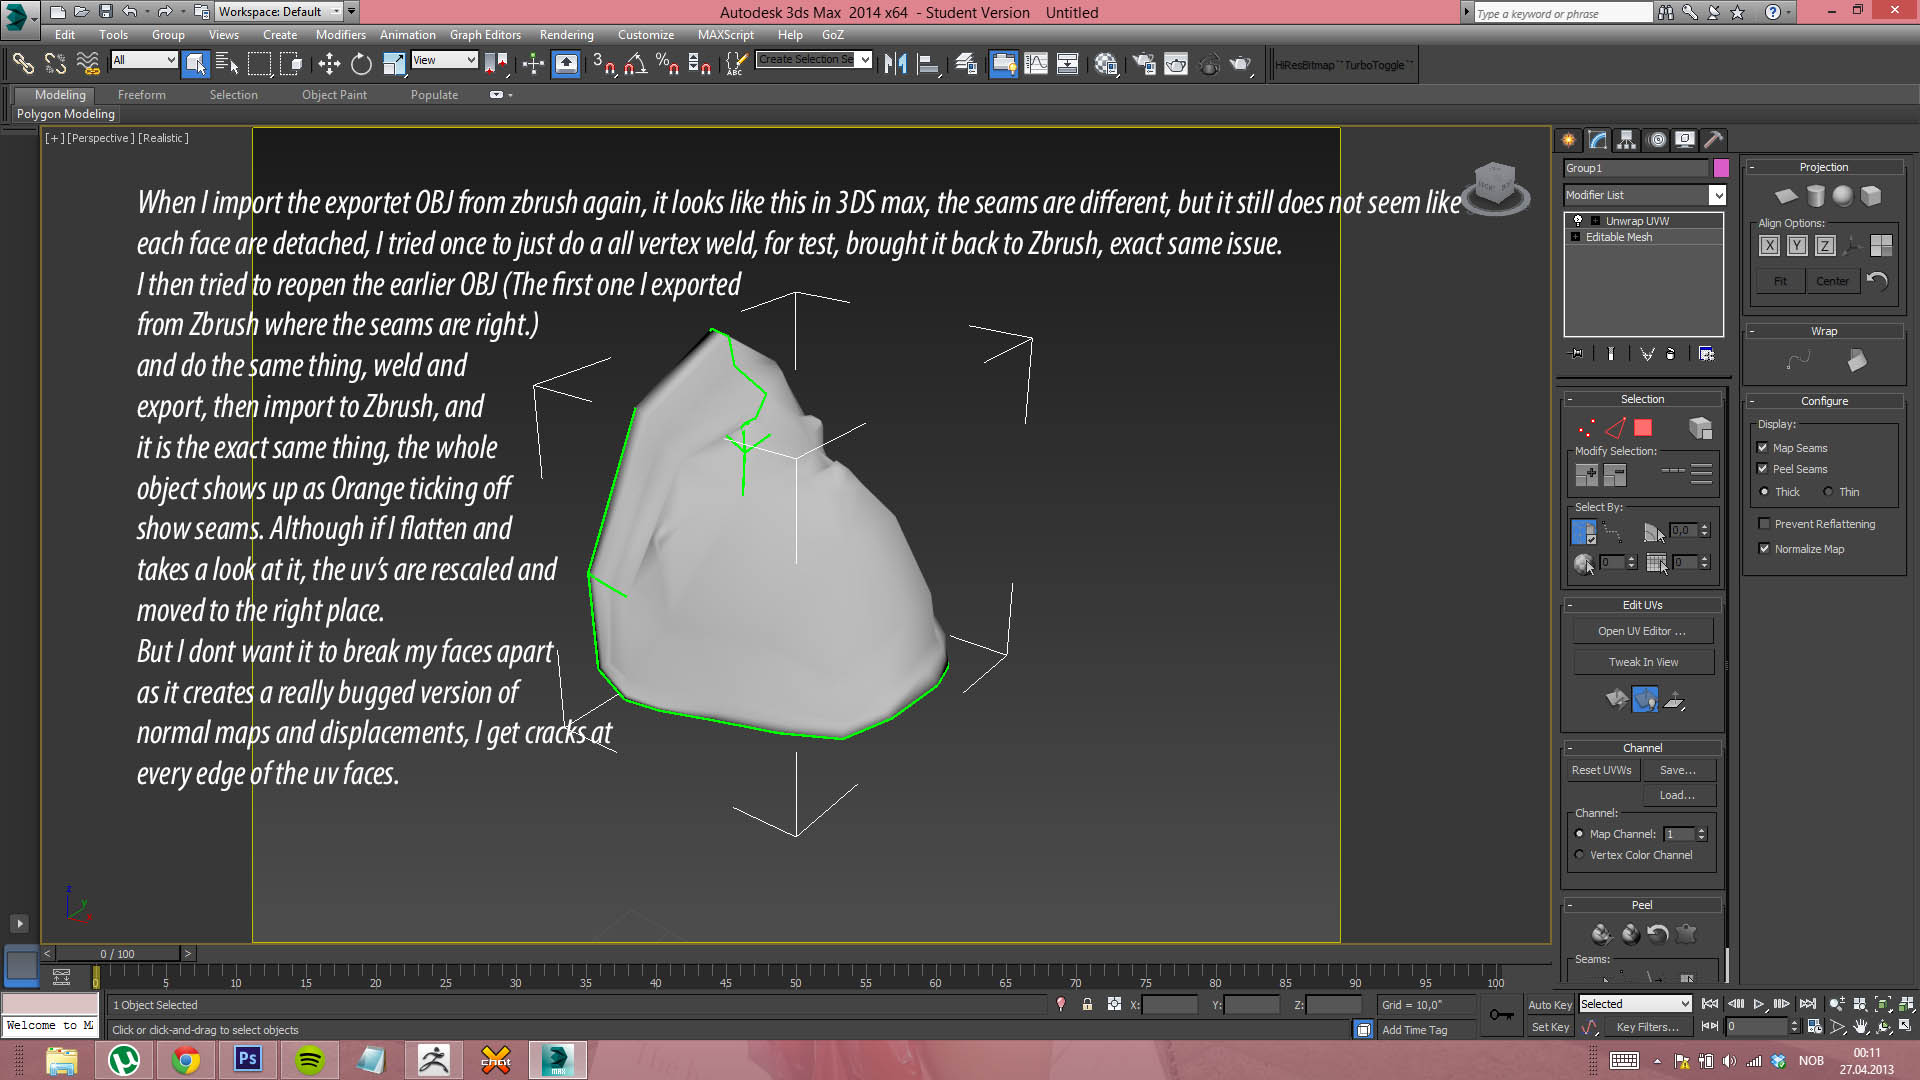Apply Spherical Map projection icon

pyautogui.click(x=1843, y=195)
